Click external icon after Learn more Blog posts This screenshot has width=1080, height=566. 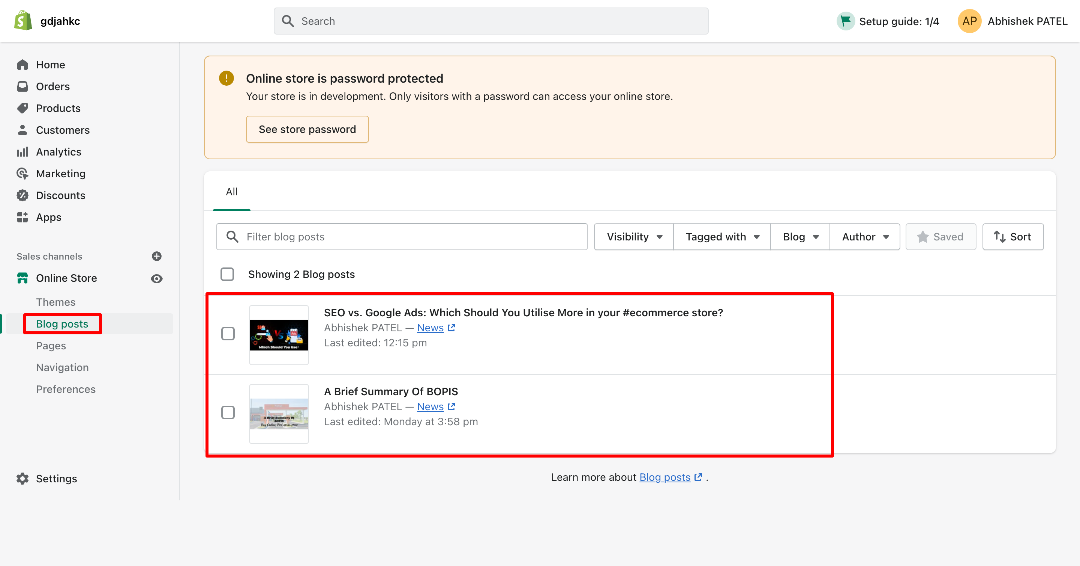pyautogui.click(x=698, y=477)
